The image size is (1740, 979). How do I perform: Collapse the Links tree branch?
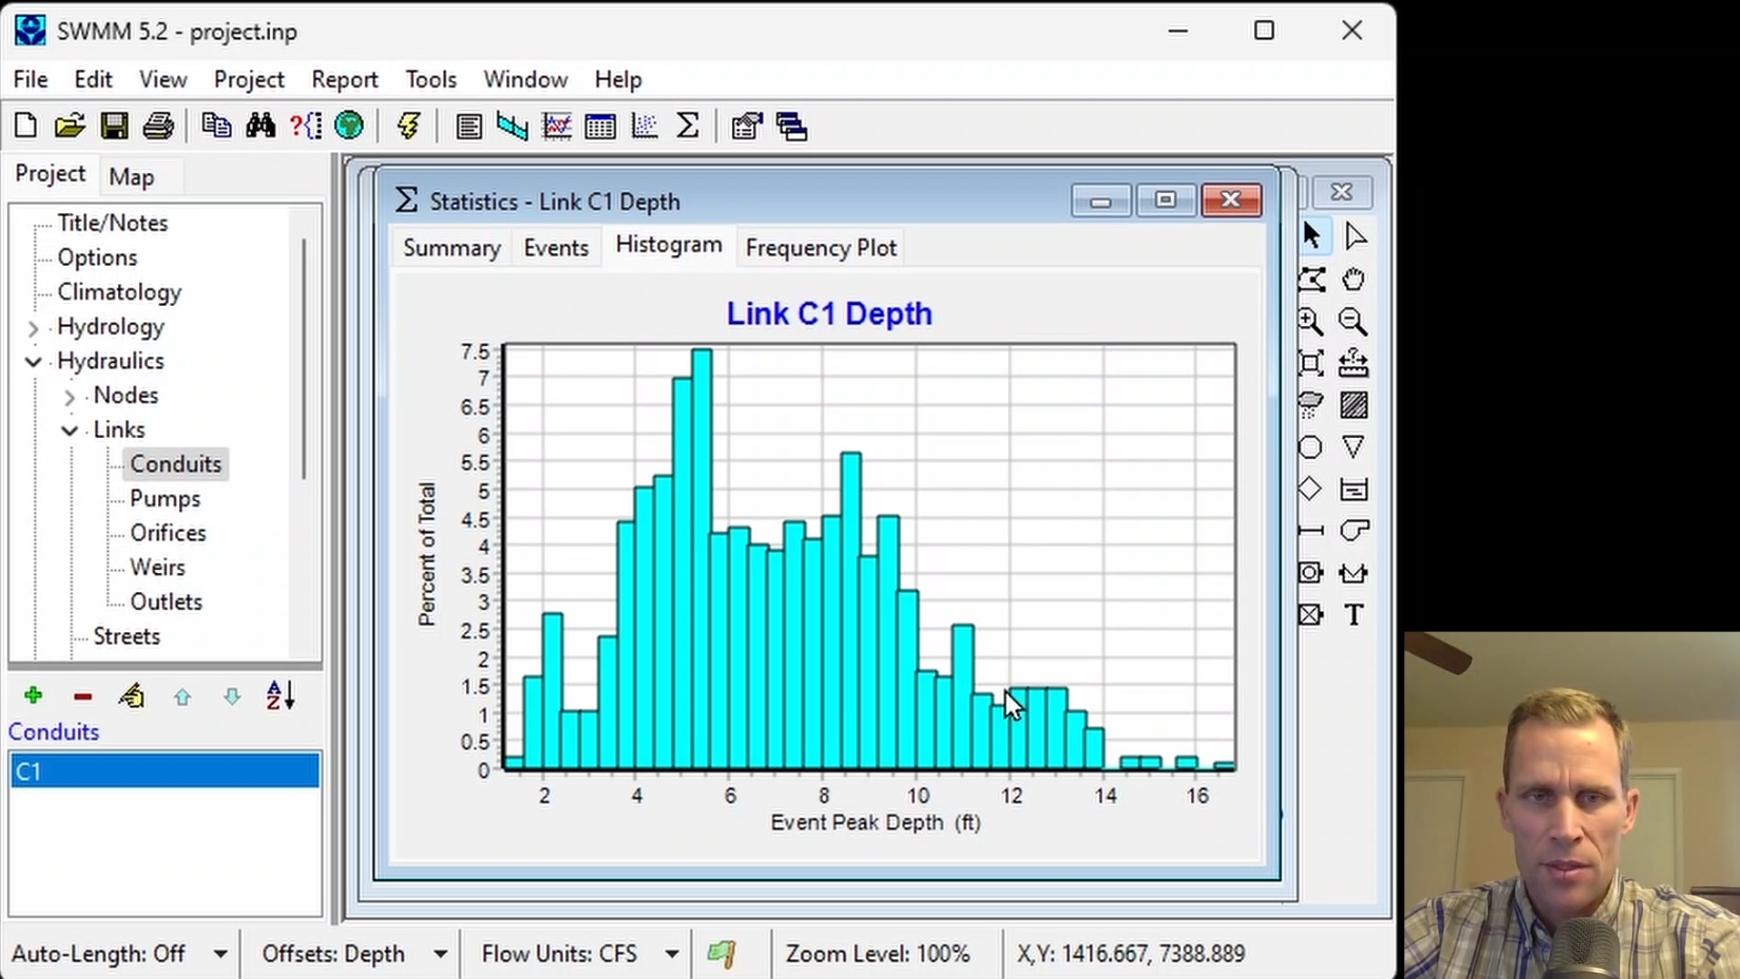click(69, 430)
